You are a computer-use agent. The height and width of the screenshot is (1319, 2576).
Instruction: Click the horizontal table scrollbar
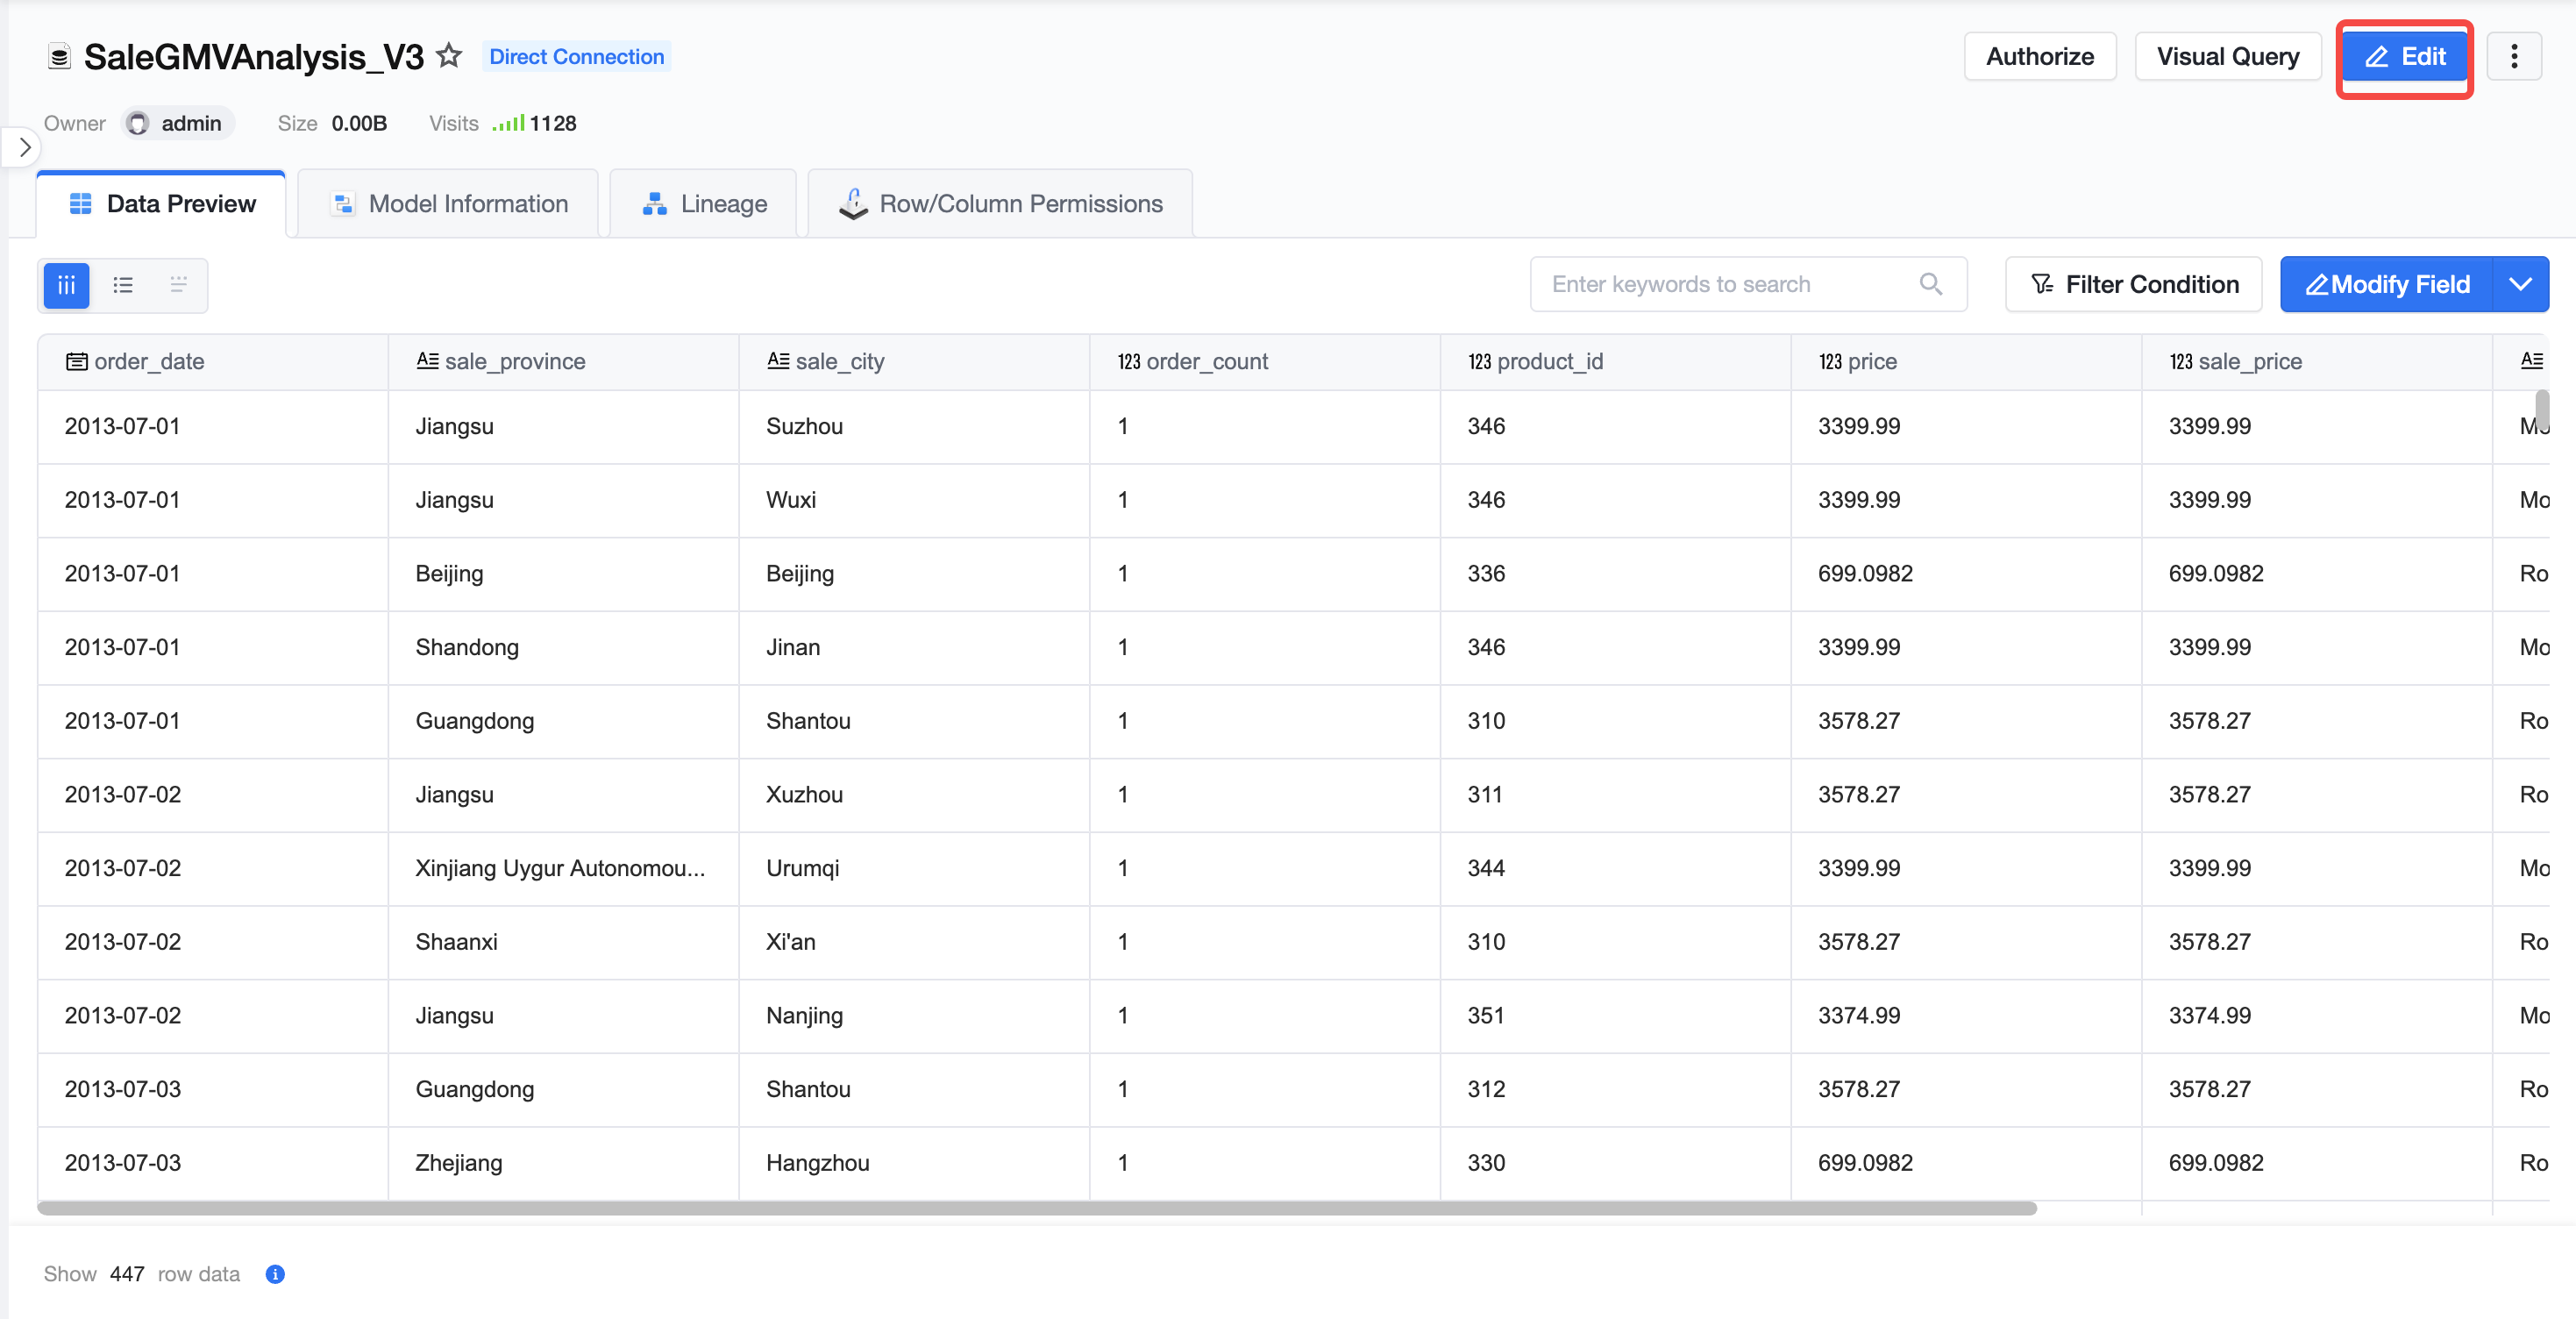pyautogui.click(x=1037, y=1208)
